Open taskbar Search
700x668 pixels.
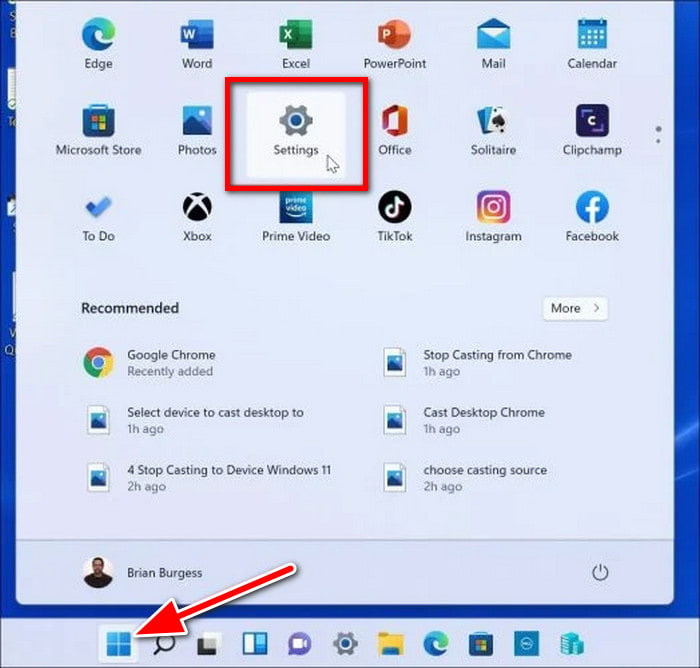164,644
